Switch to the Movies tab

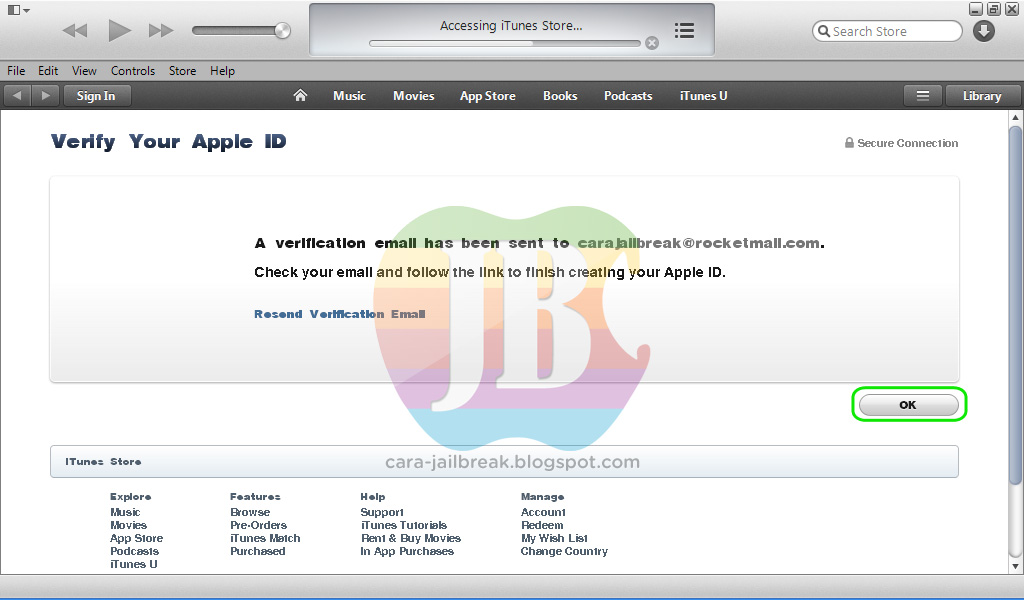coord(413,95)
